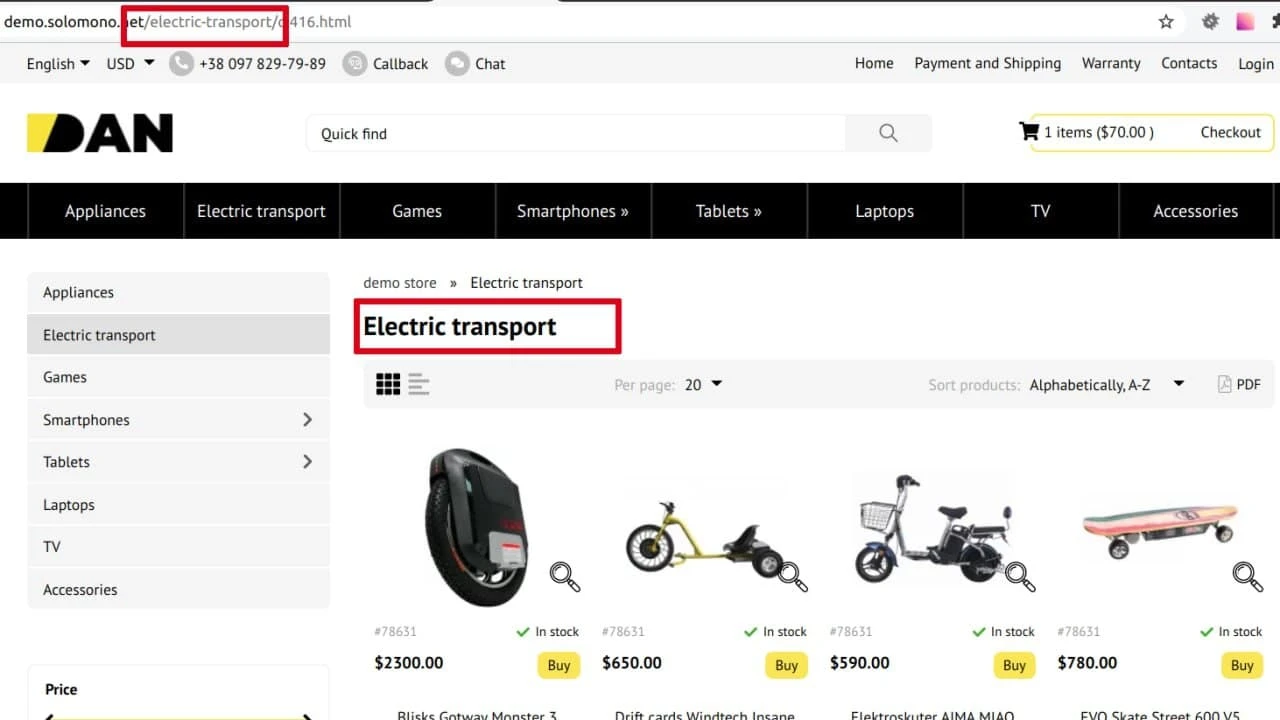Zoom the Gotway Monster unicycle image
The height and width of the screenshot is (720, 1280).
point(564,576)
